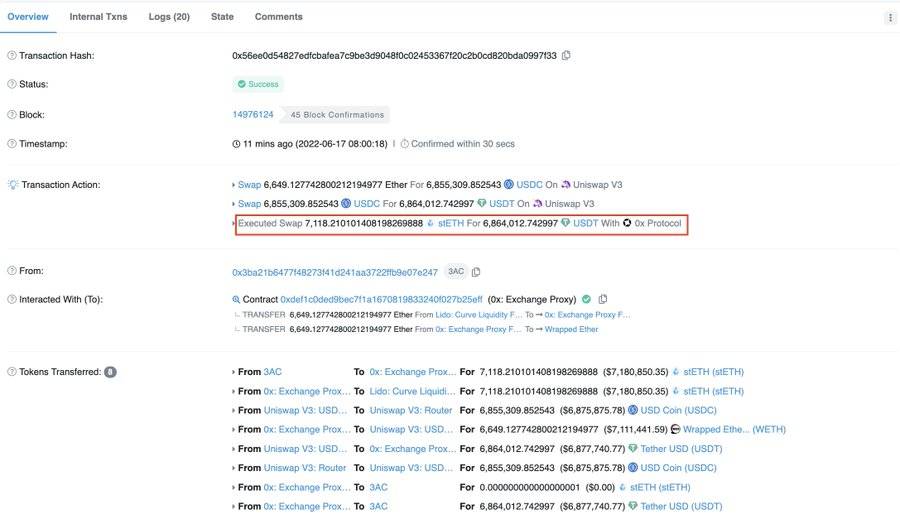Click the stETH icon in Executed Swap line

(x=430, y=223)
